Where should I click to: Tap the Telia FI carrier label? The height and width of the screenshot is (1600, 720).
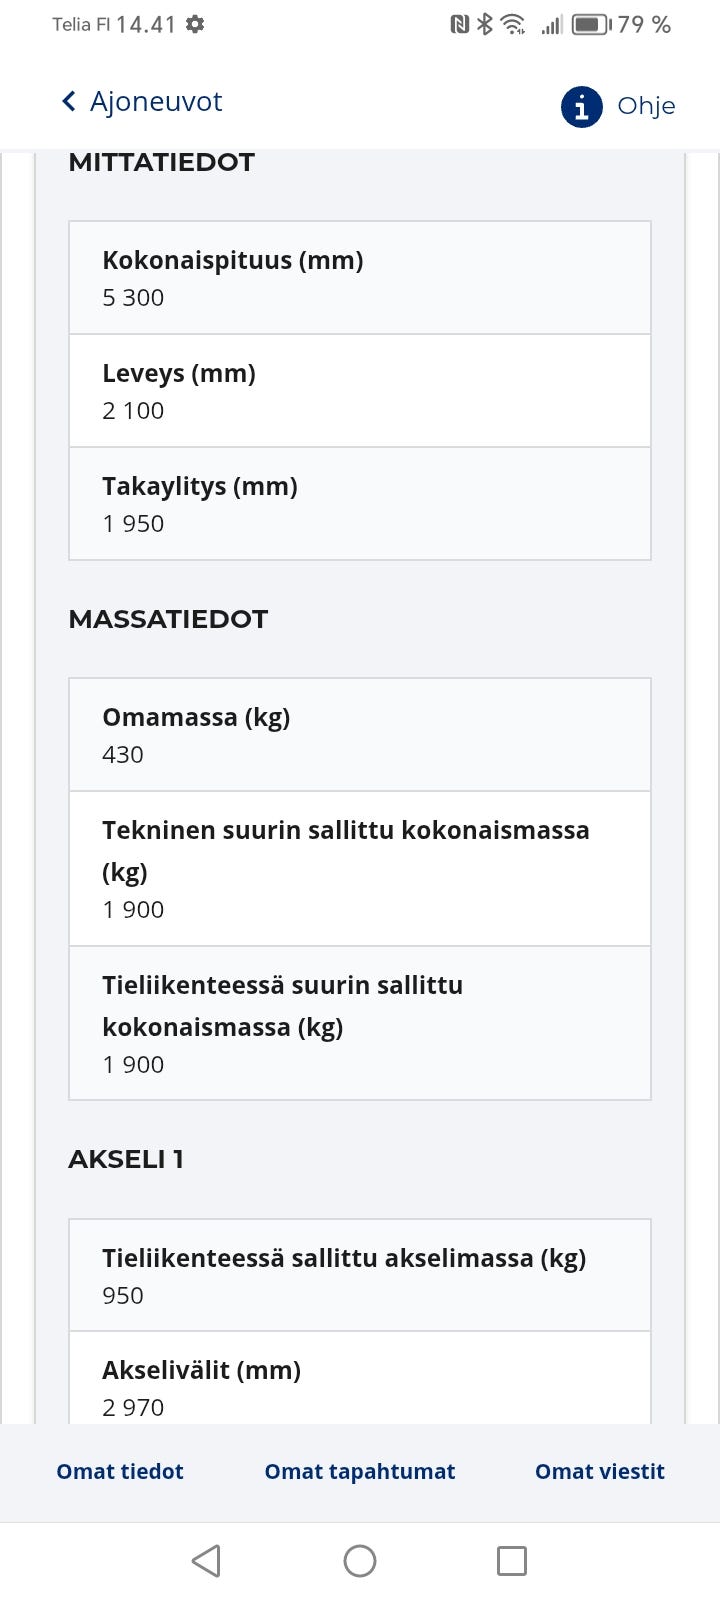[85, 24]
